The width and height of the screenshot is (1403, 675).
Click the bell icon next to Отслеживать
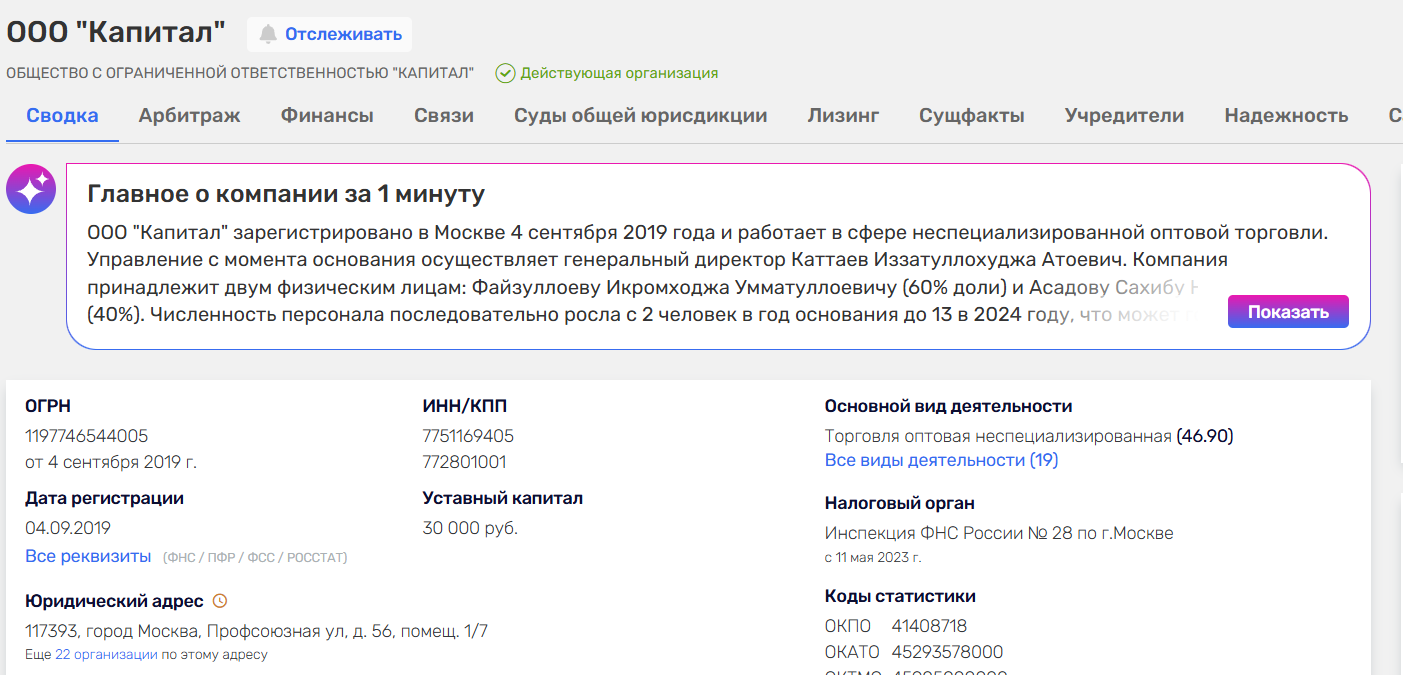(267, 34)
